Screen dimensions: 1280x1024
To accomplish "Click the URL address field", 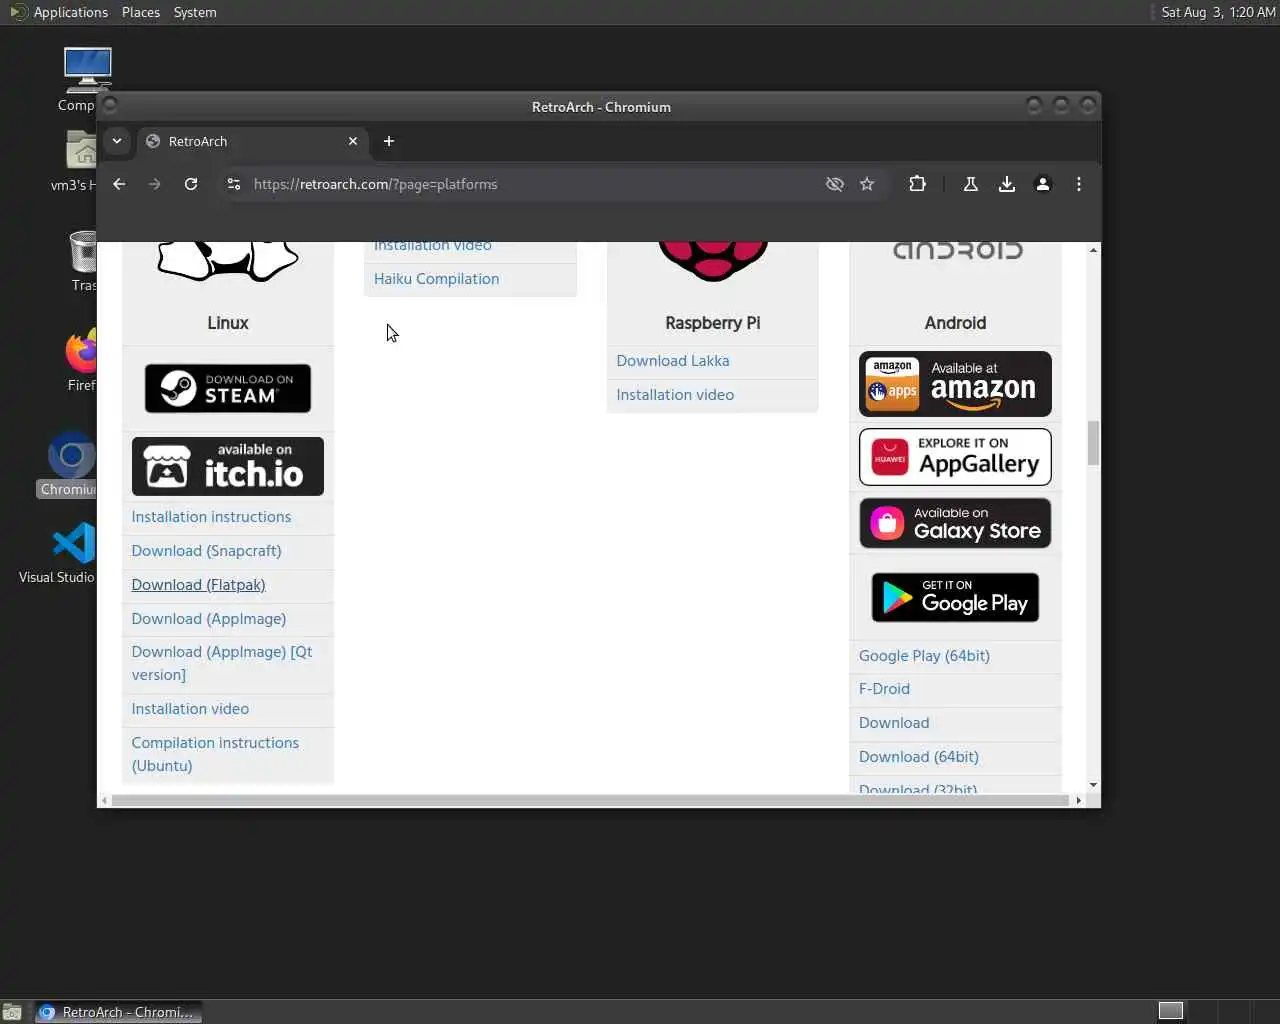I will point(530,184).
